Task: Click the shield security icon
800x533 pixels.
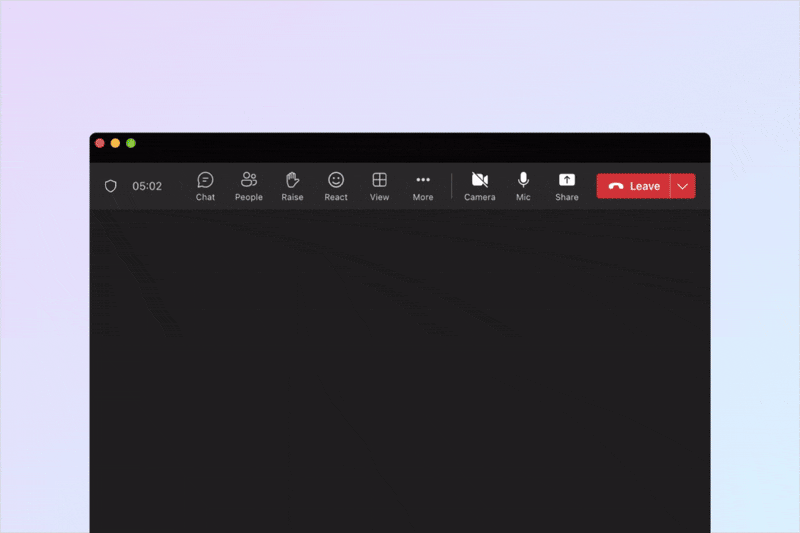Action: tap(111, 186)
